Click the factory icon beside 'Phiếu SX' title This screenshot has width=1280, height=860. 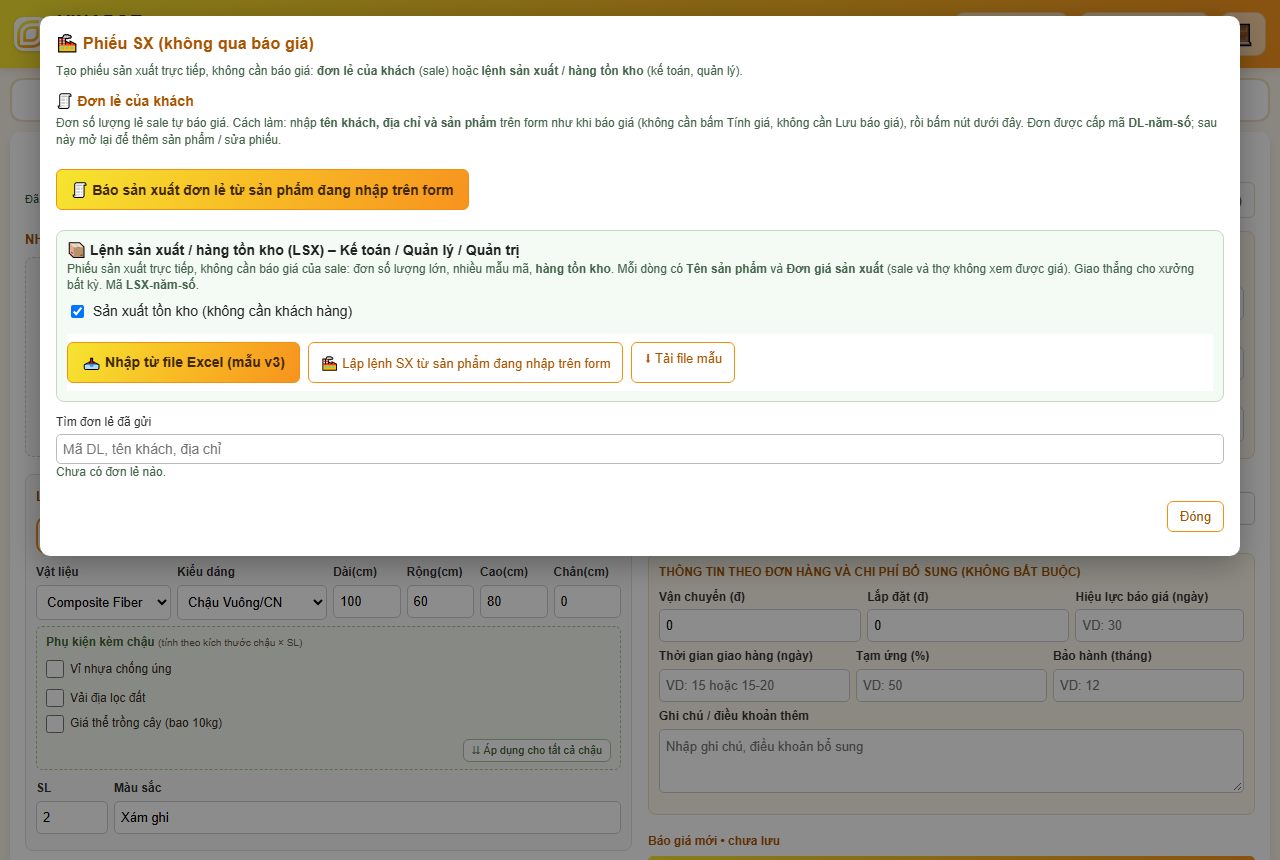click(67, 44)
